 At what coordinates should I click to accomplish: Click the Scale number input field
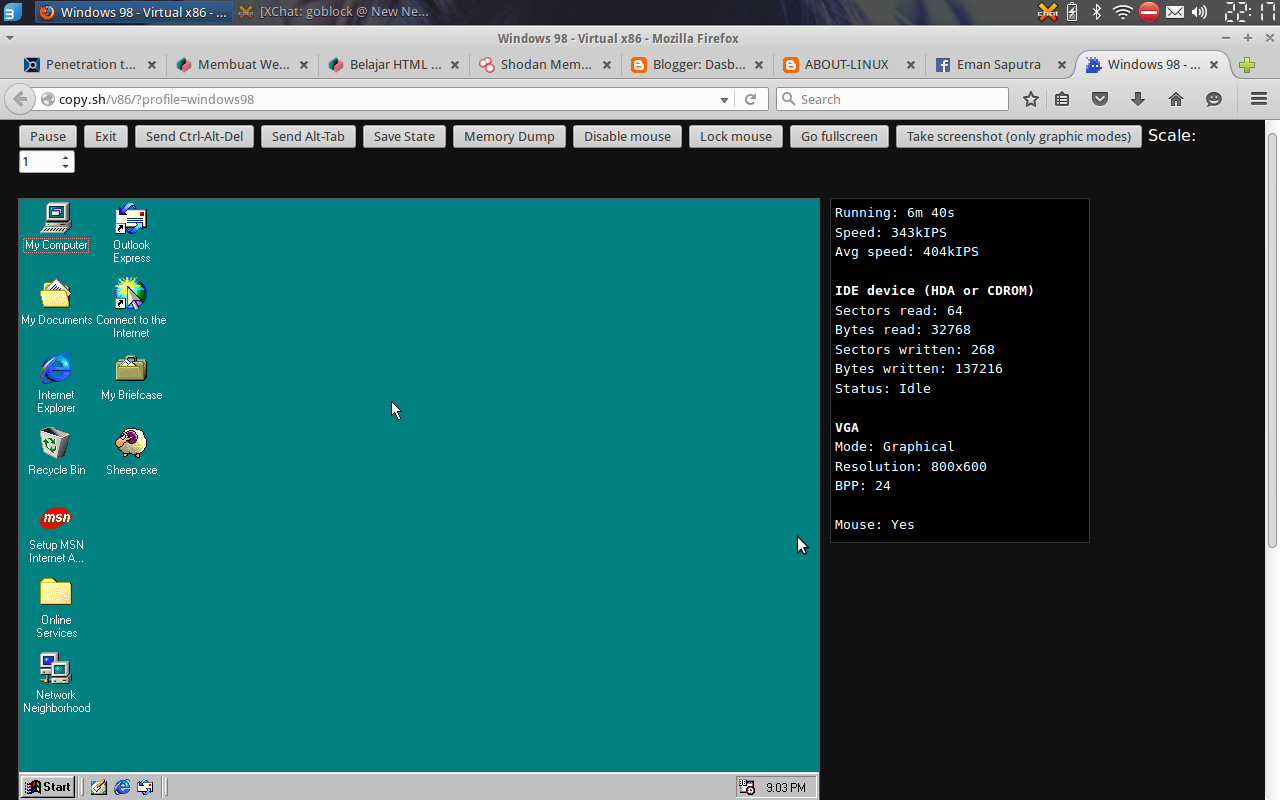47,161
